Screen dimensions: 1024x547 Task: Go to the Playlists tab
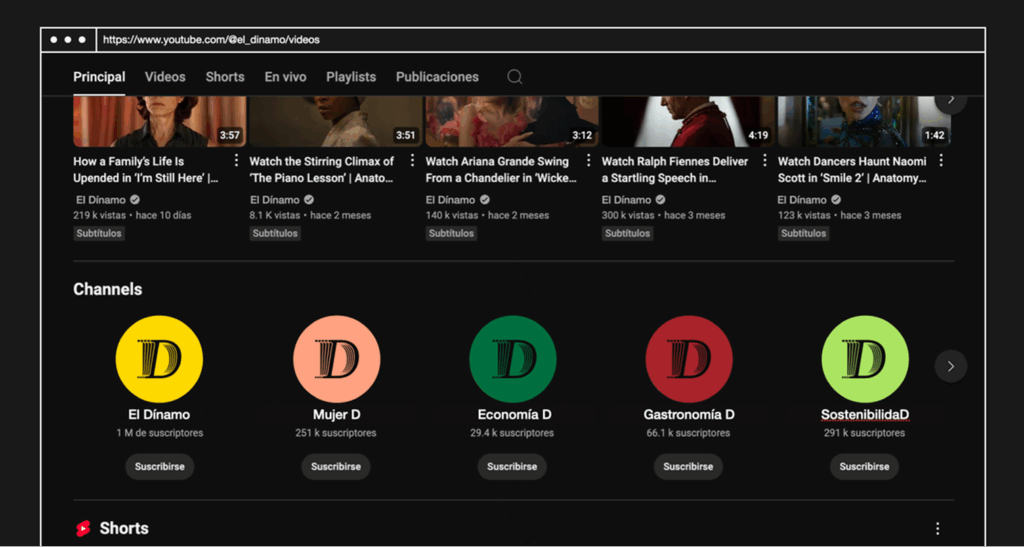pyautogui.click(x=351, y=77)
